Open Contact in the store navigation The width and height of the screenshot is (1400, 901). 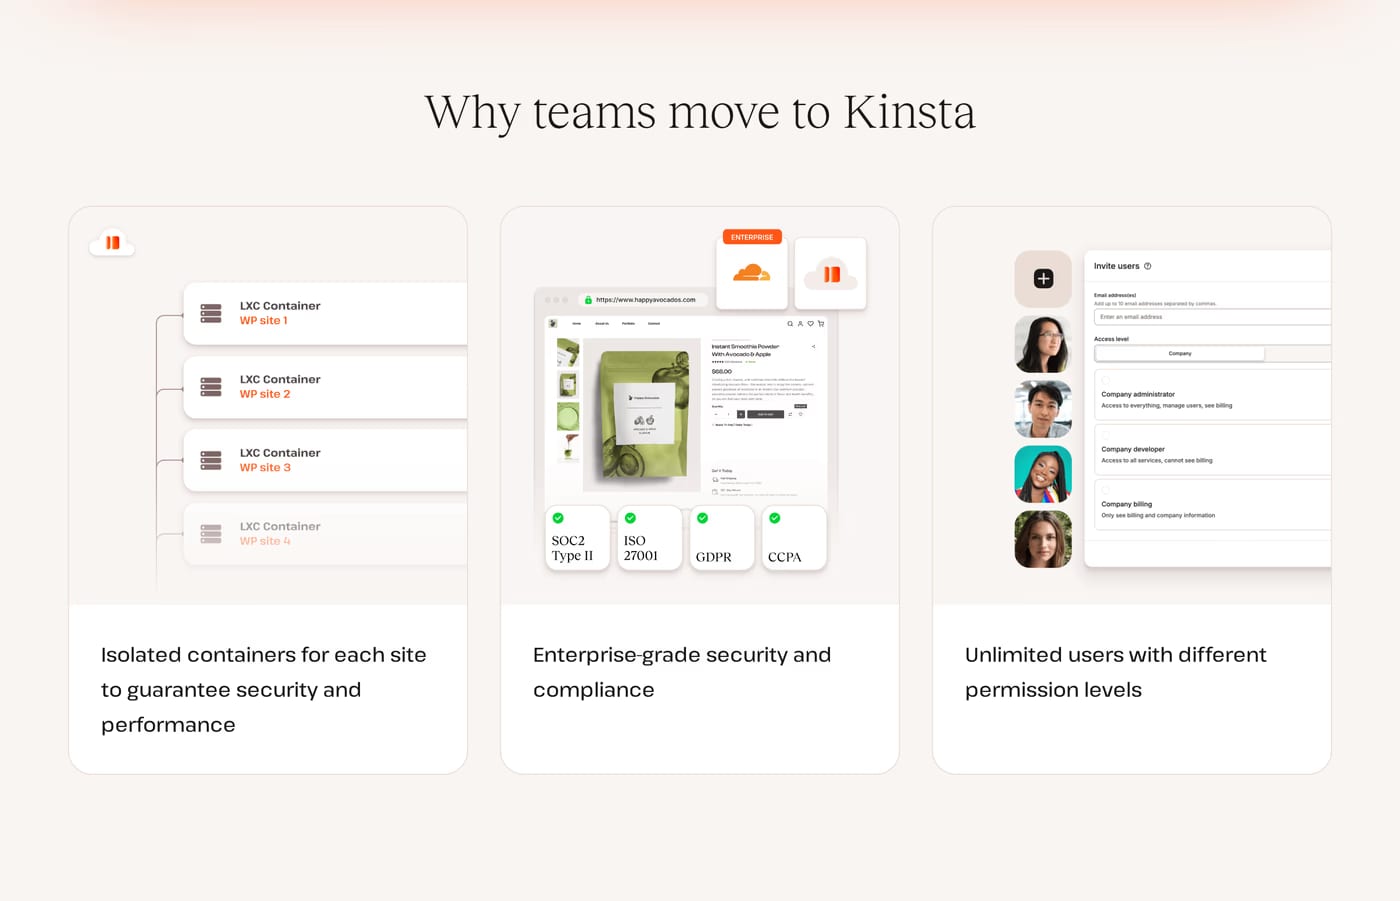pos(654,323)
